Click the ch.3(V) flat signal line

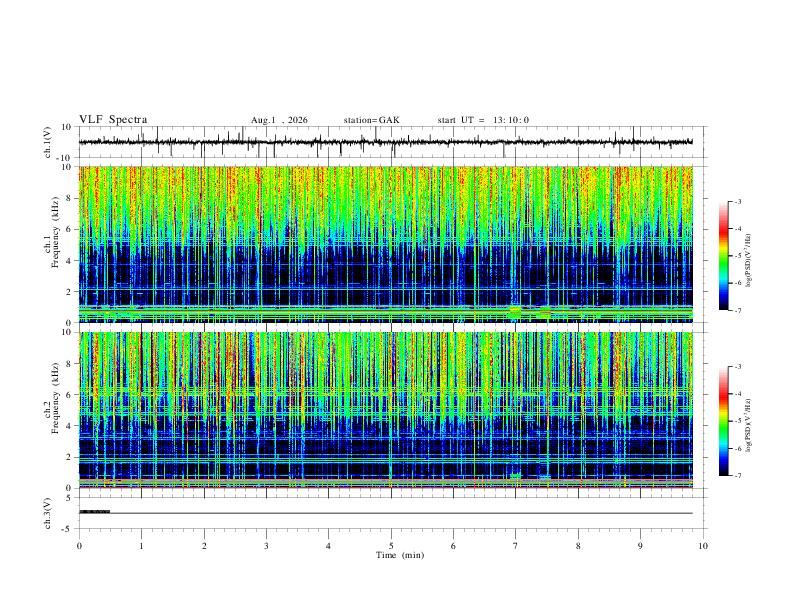[385, 513]
